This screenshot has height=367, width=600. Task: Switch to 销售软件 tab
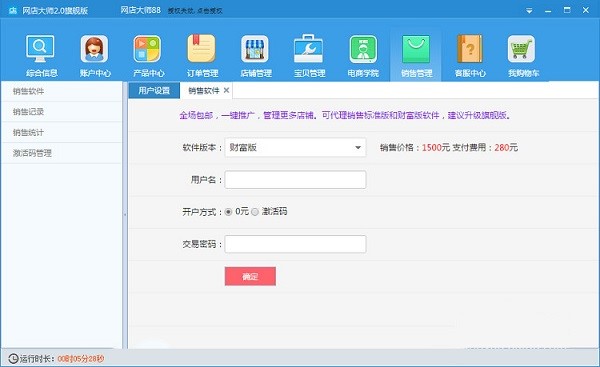tap(203, 90)
